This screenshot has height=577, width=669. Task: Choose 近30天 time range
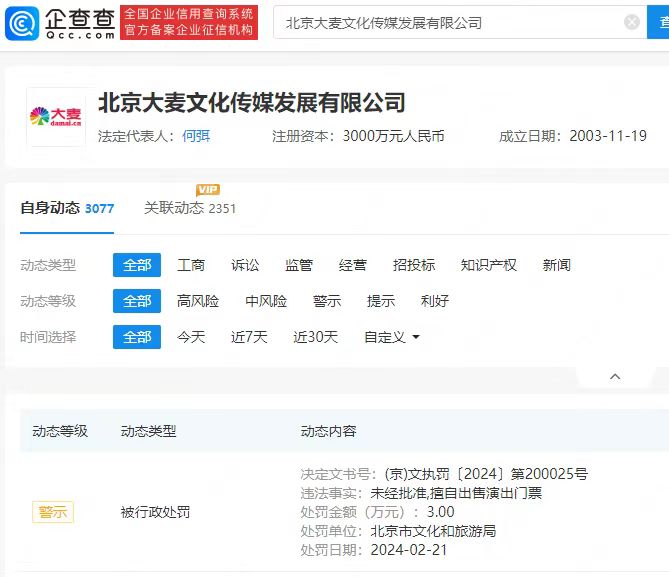[315, 337]
